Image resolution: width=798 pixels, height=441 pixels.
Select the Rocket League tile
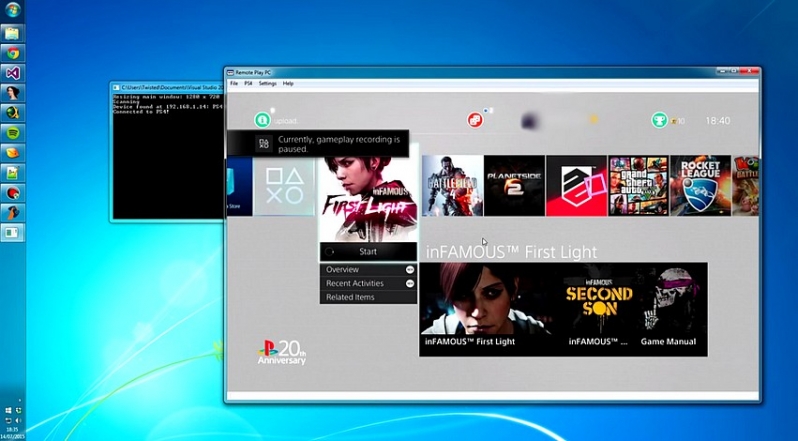[x=701, y=186]
